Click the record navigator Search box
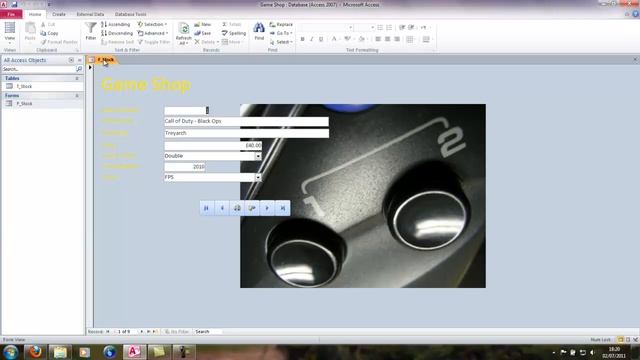 click(208, 332)
